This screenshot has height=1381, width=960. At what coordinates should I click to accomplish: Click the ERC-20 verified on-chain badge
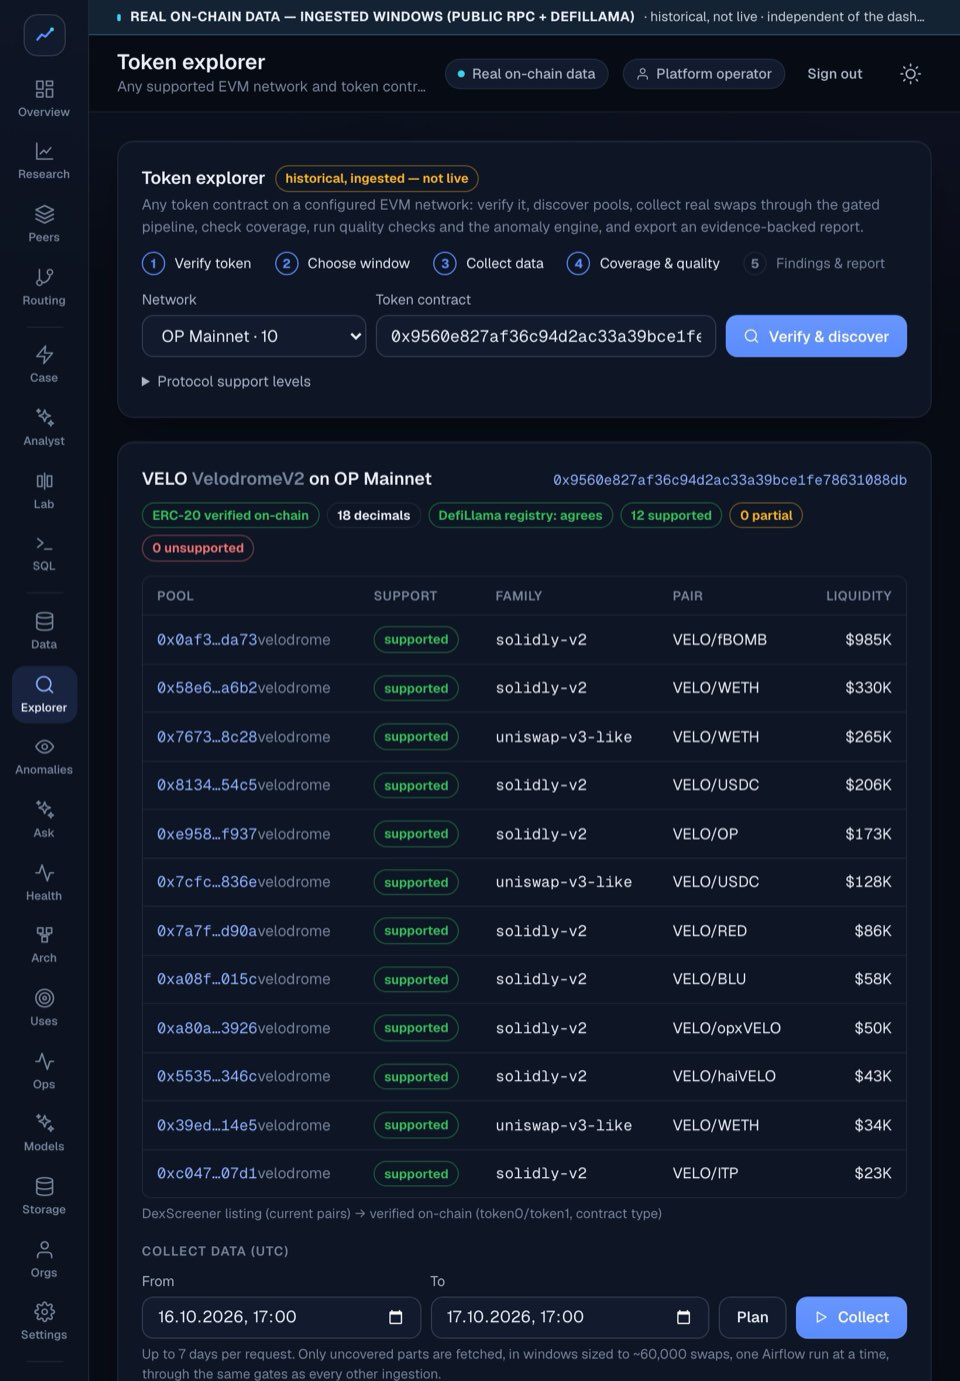pyautogui.click(x=230, y=515)
